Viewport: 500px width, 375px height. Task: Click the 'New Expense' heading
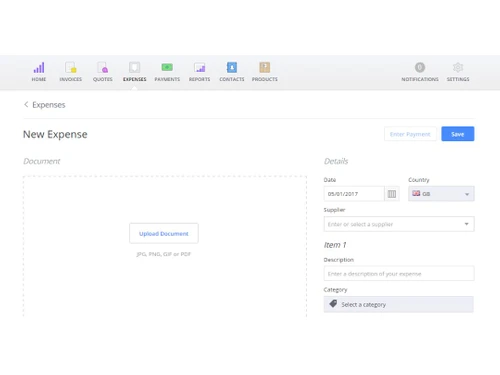click(x=55, y=134)
